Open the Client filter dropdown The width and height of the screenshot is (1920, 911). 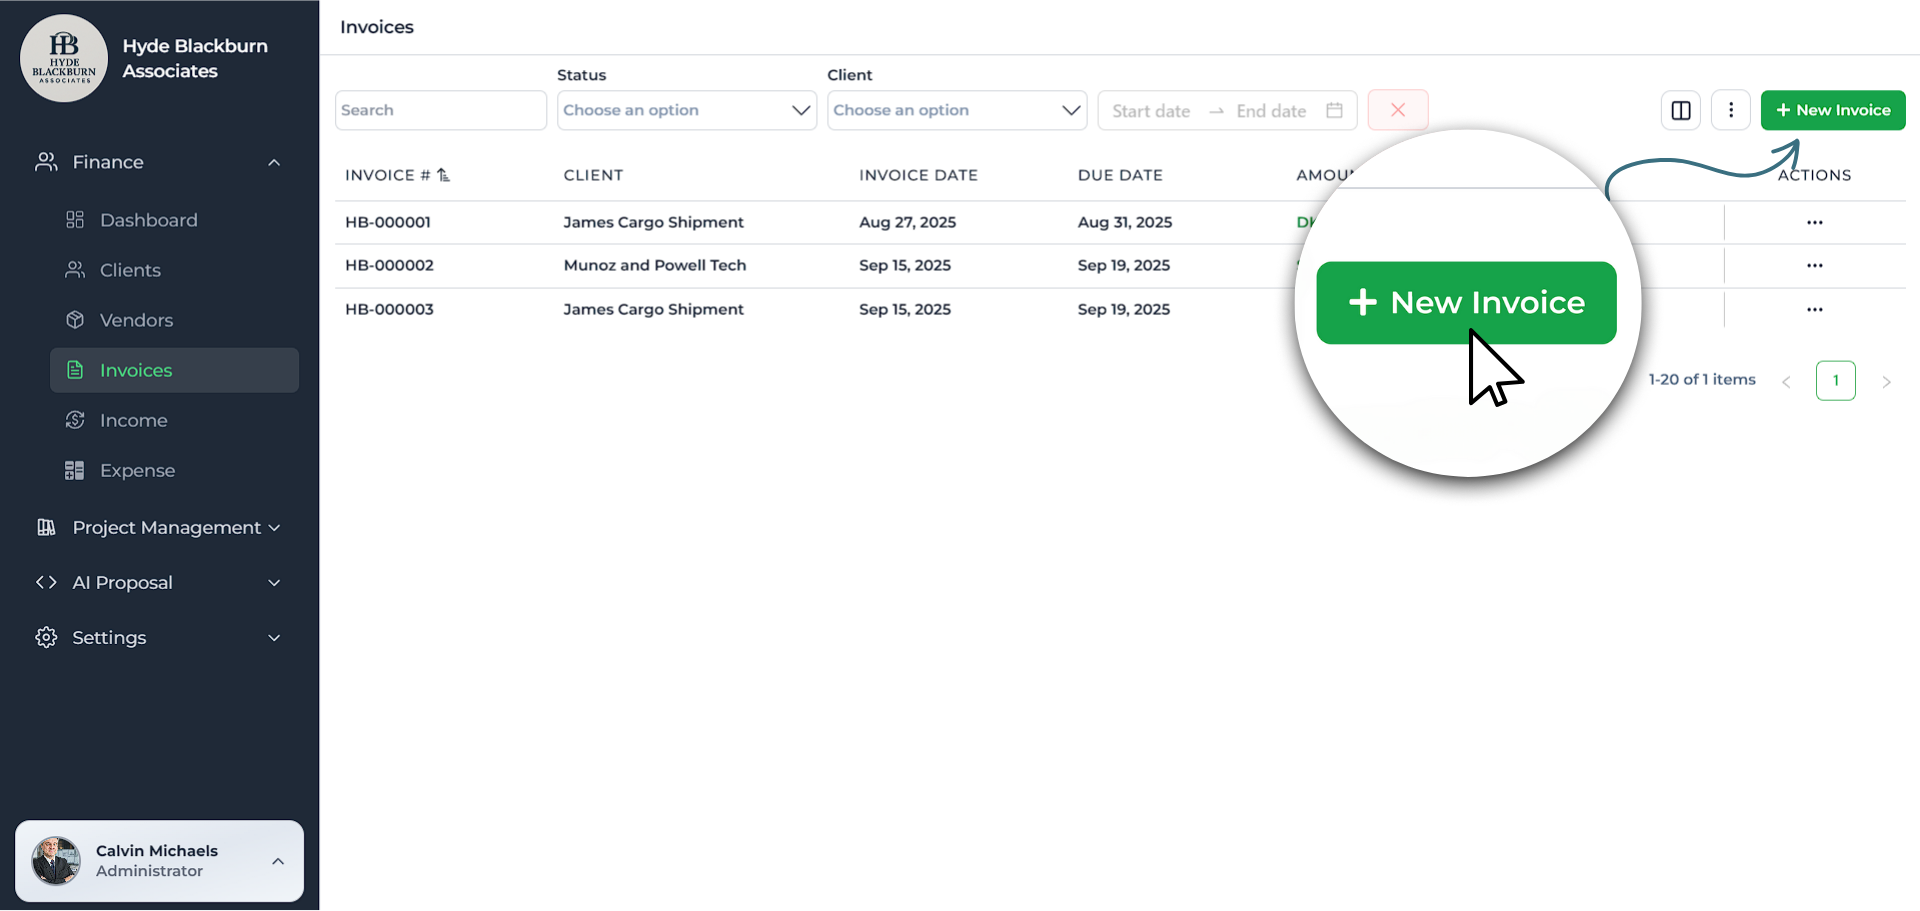pyautogui.click(x=956, y=110)
